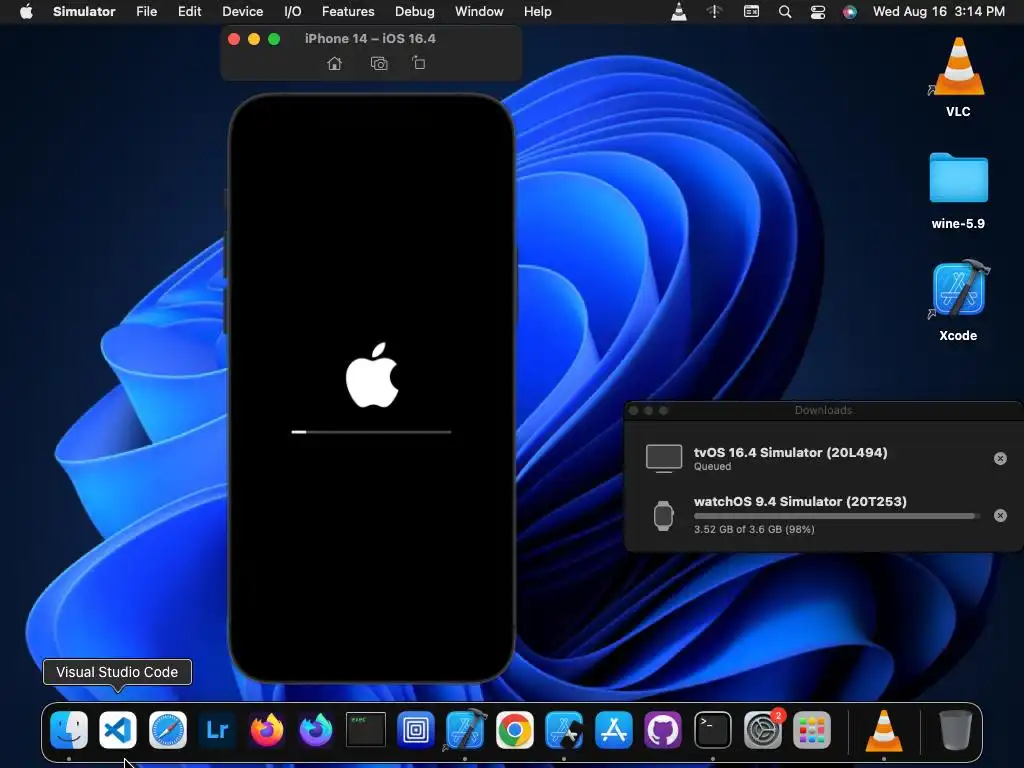The image size is (1024, 768).
Task: Launch orange Firefox from the dock
Action: tap(266, 729)
